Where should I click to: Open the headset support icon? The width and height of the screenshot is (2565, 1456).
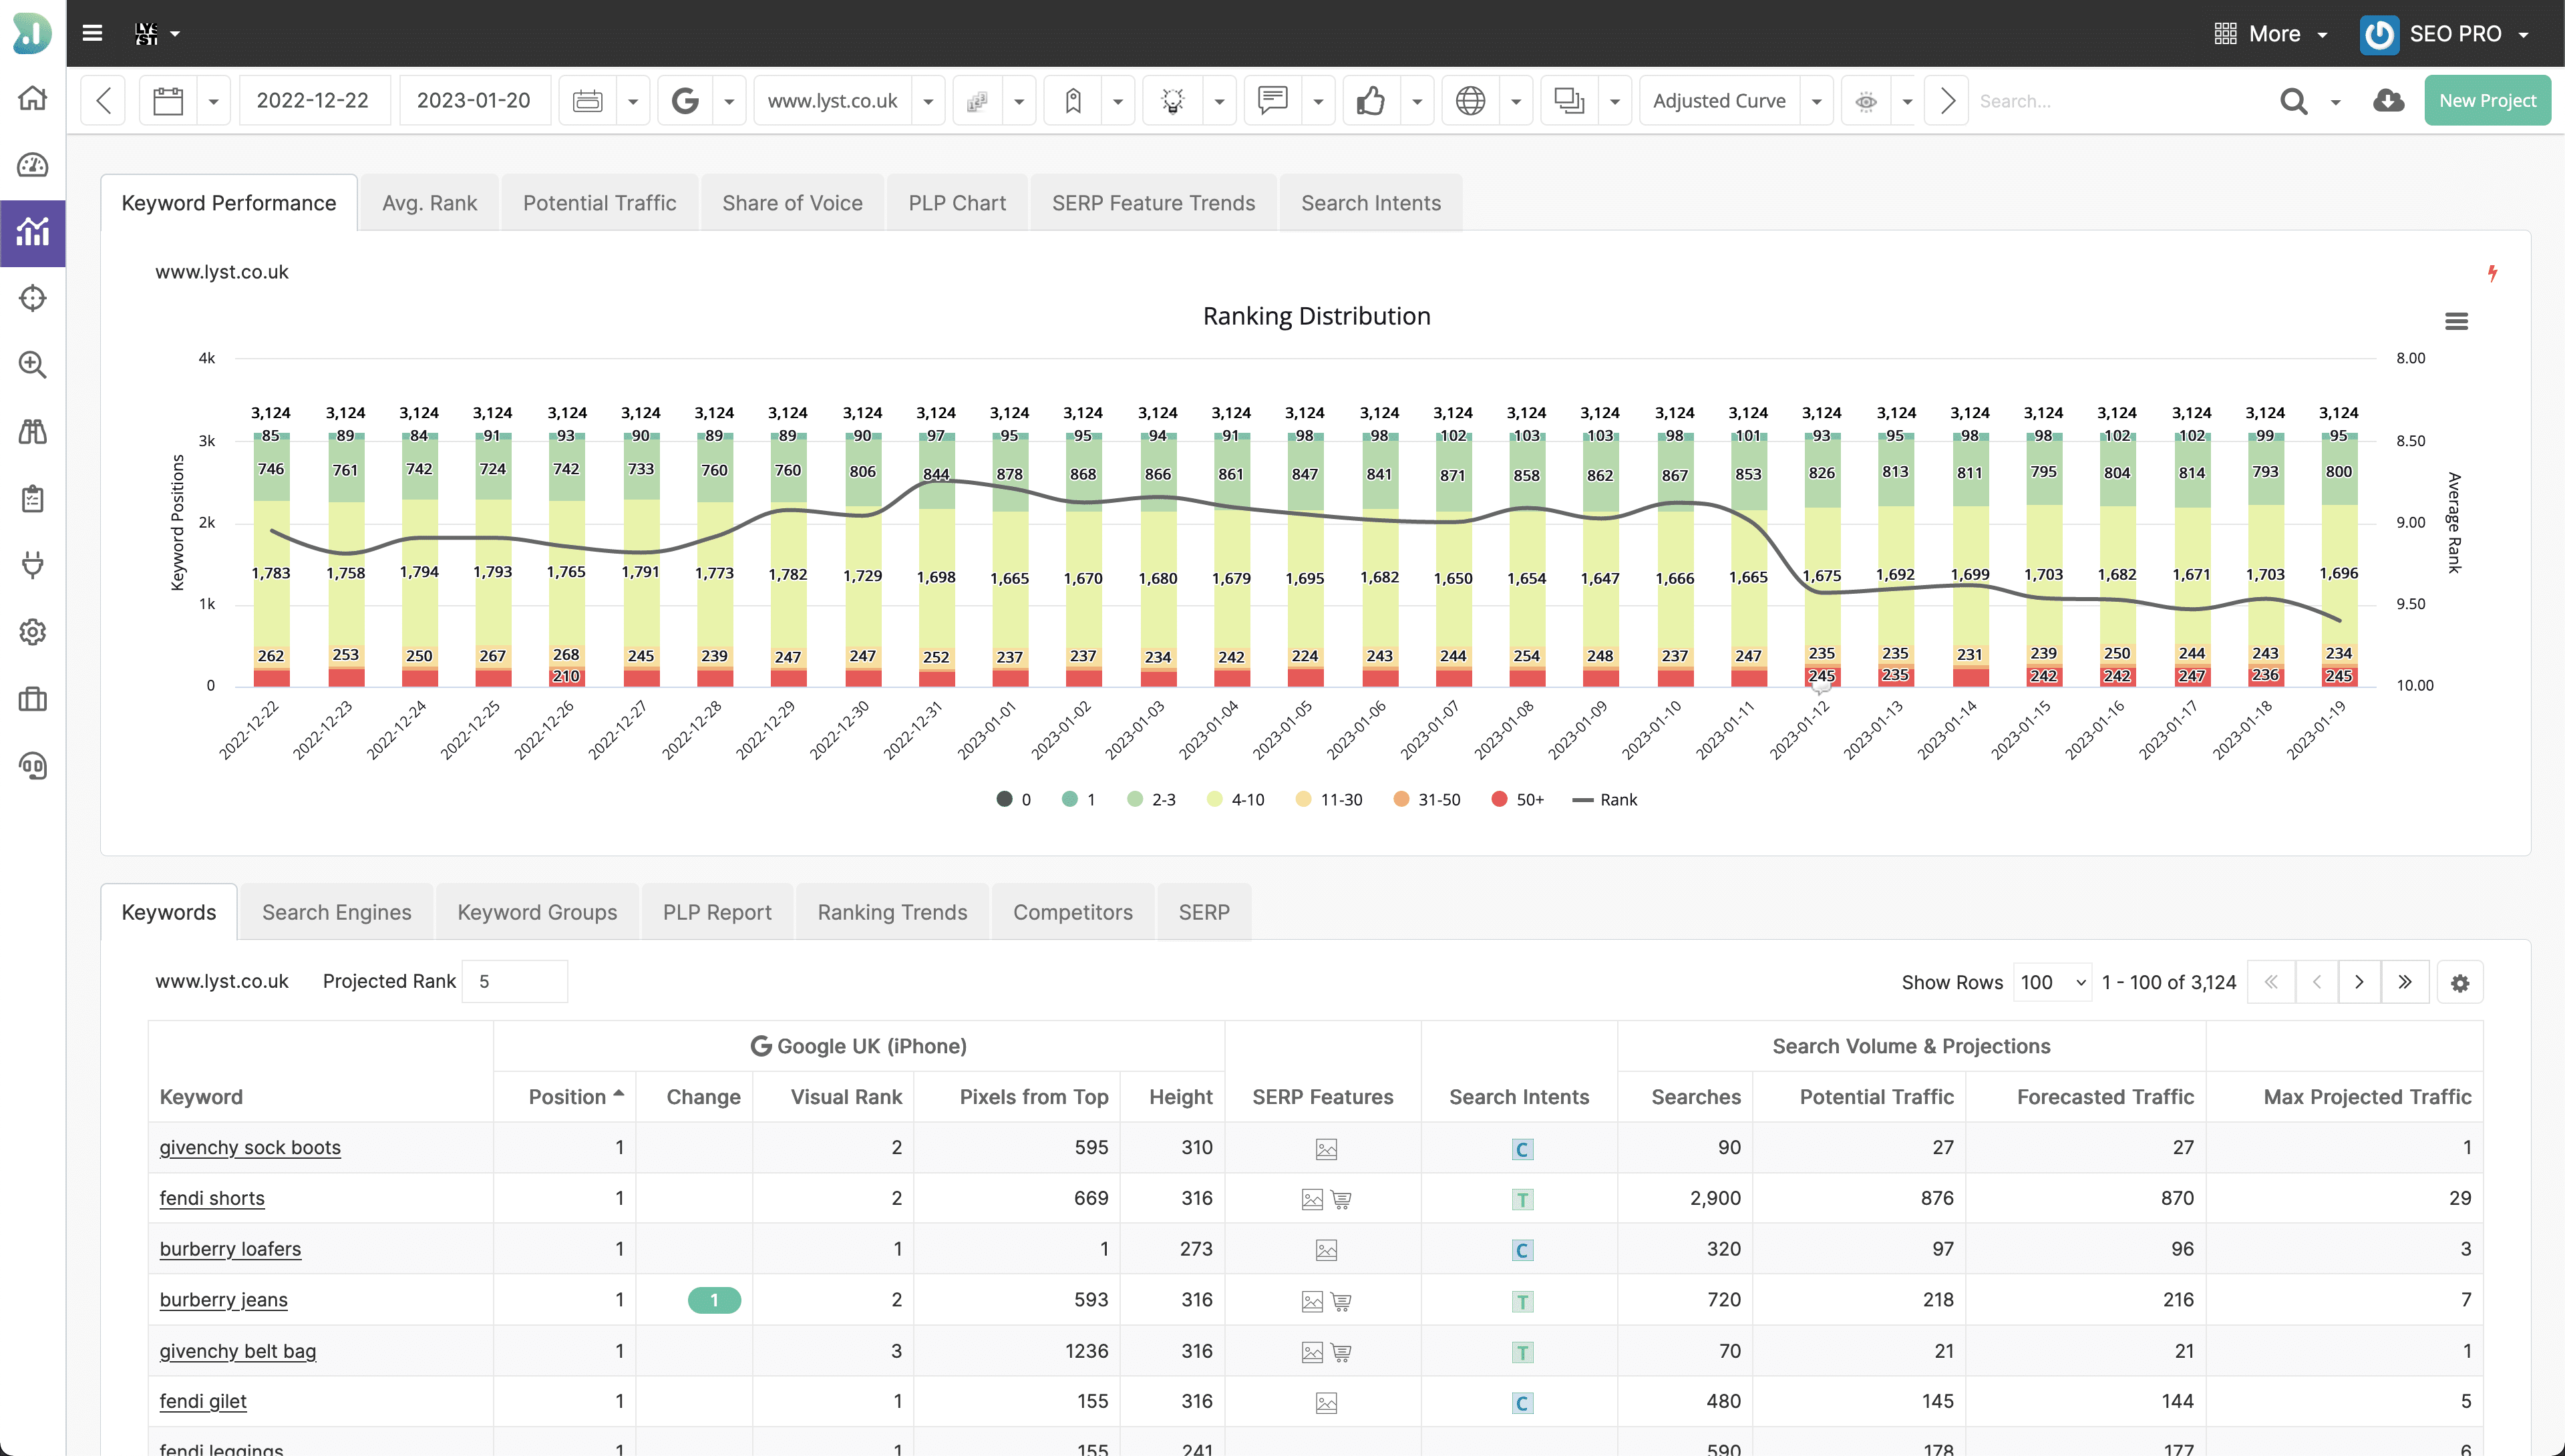click(x=33, y=766)
